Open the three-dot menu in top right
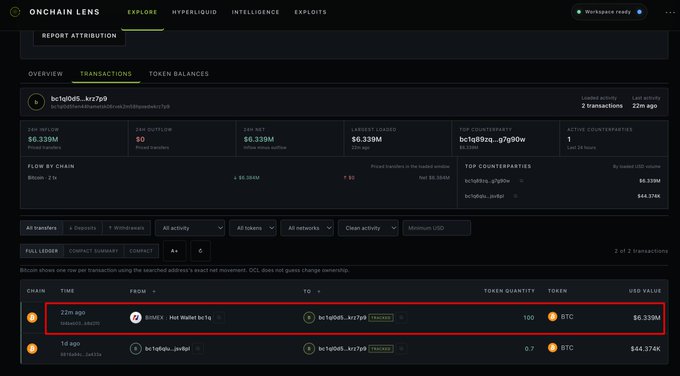The width and height of the screenshot is (680, 376). tap(670, 13)
